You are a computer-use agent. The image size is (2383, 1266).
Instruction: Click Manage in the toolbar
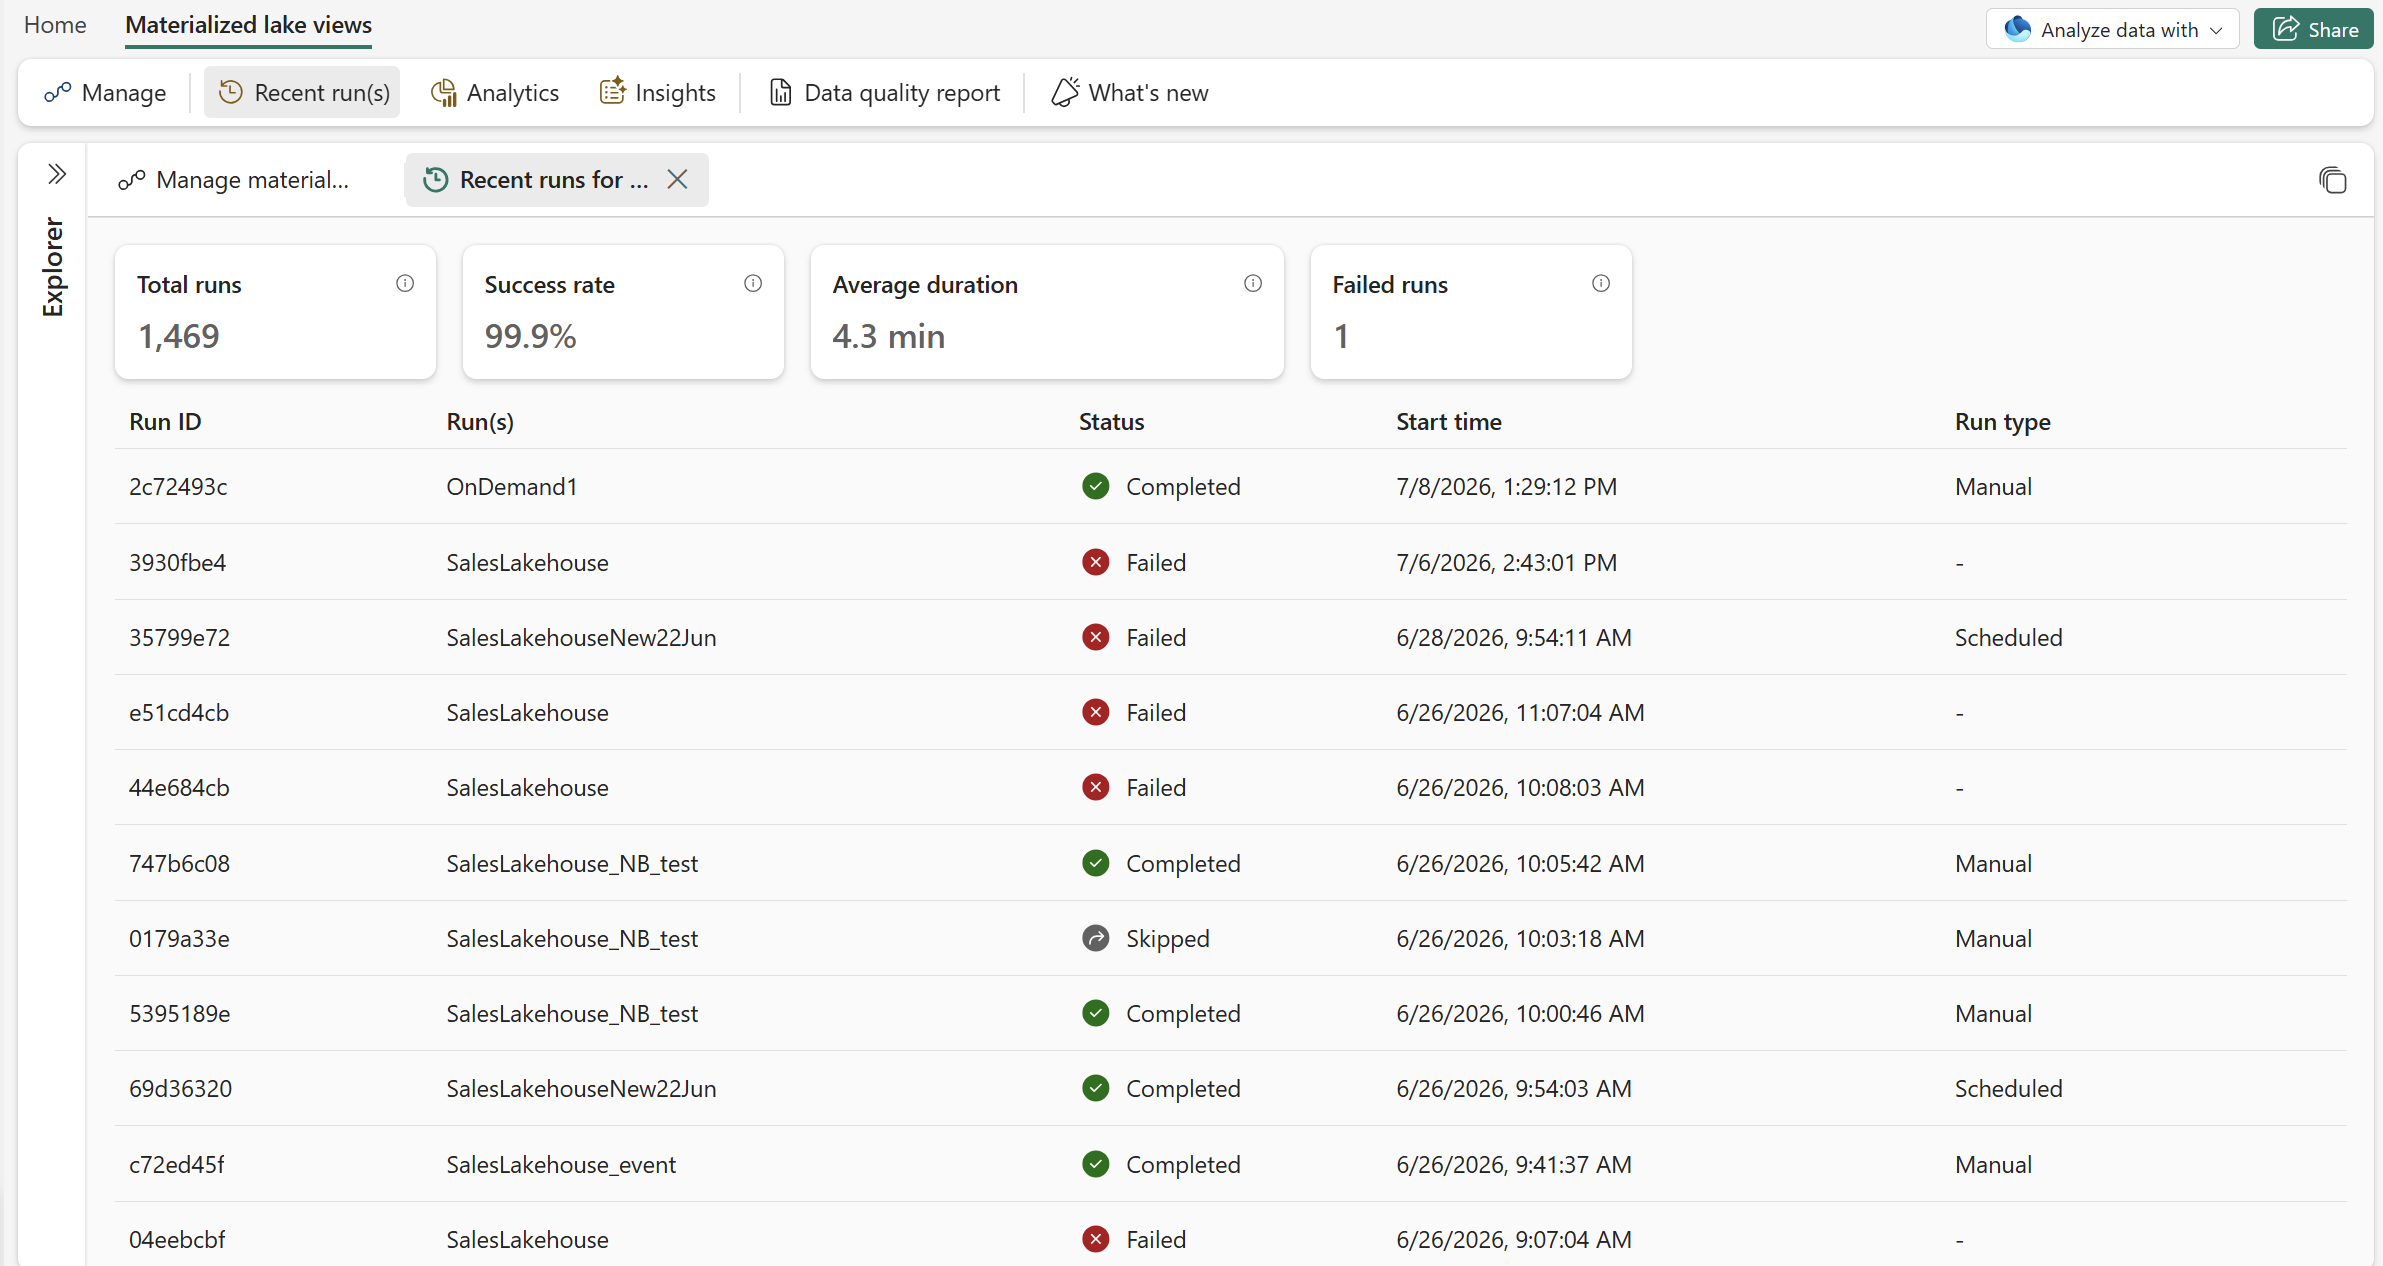pyautogui.click(x=105, y=93)
